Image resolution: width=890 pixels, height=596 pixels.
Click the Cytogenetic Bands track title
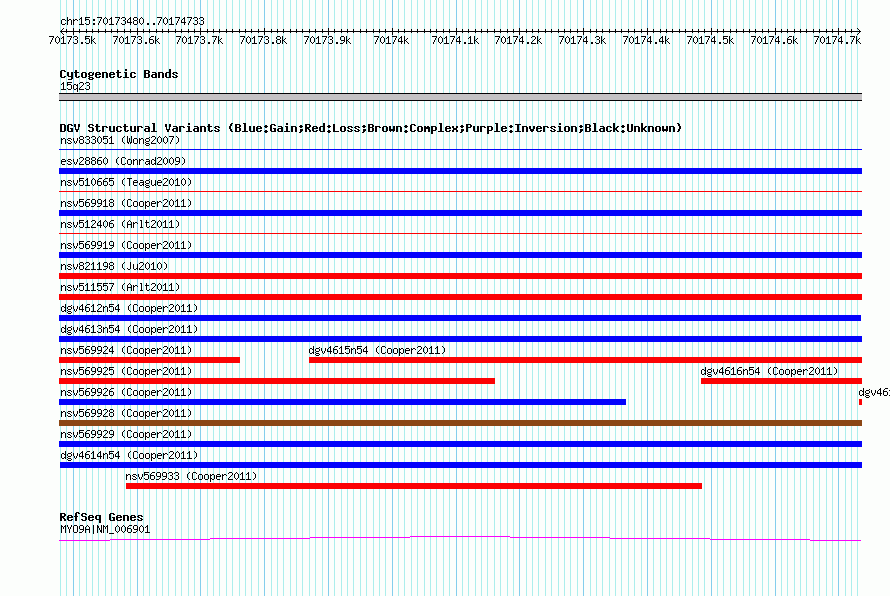(x=119, y=74)
